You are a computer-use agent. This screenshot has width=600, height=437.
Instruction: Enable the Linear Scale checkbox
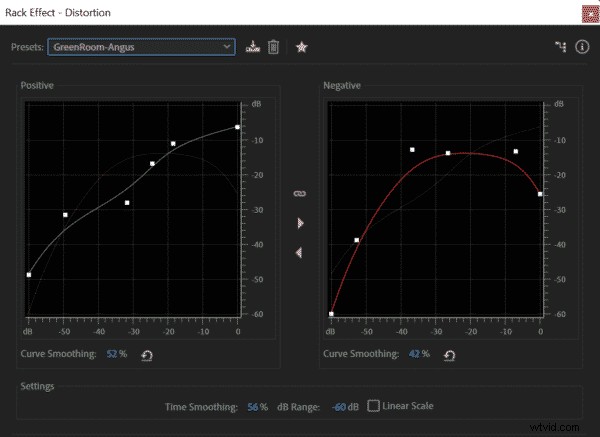click(x=374, y=406)
